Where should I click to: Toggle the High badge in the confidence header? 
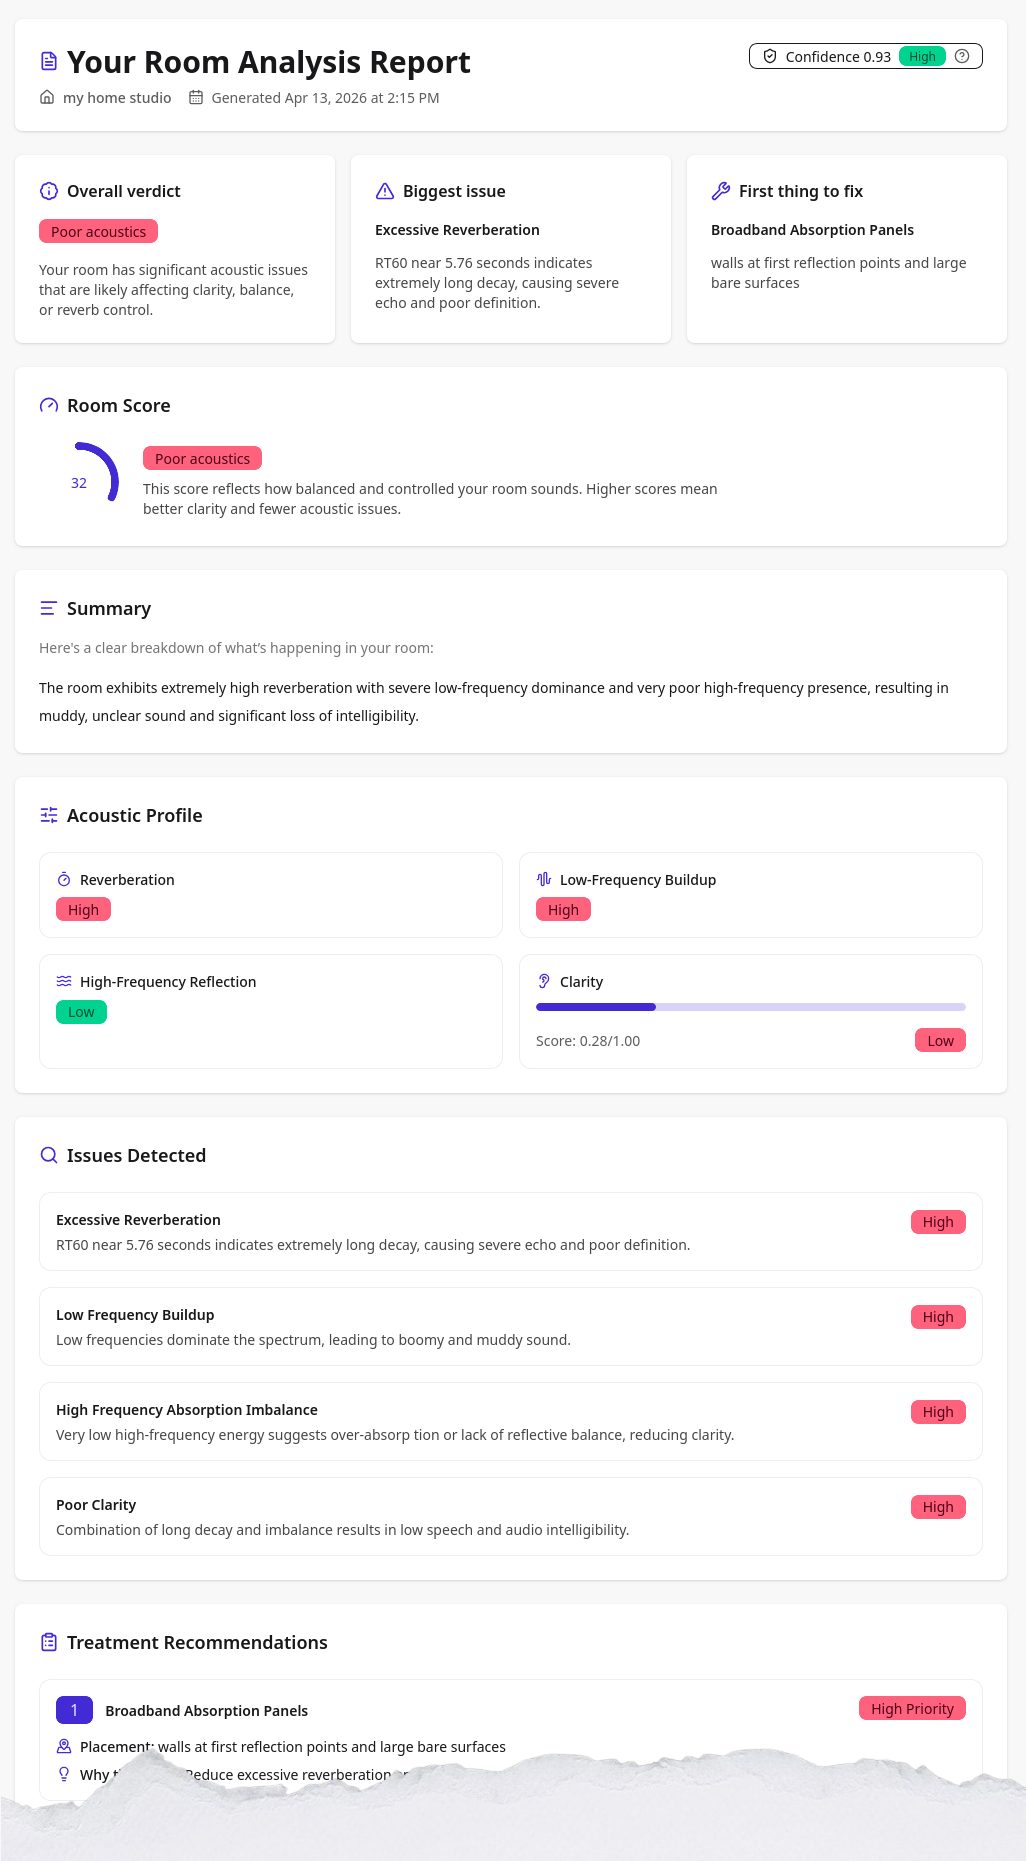point(921,56)
